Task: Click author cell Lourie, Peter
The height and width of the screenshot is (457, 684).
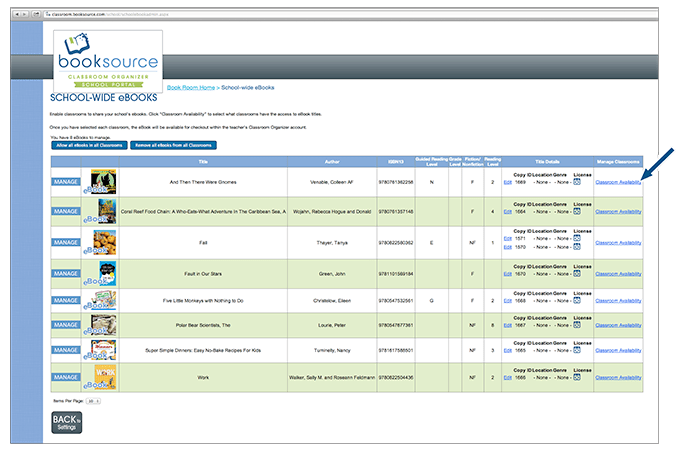Action: [x=332, y=325]
